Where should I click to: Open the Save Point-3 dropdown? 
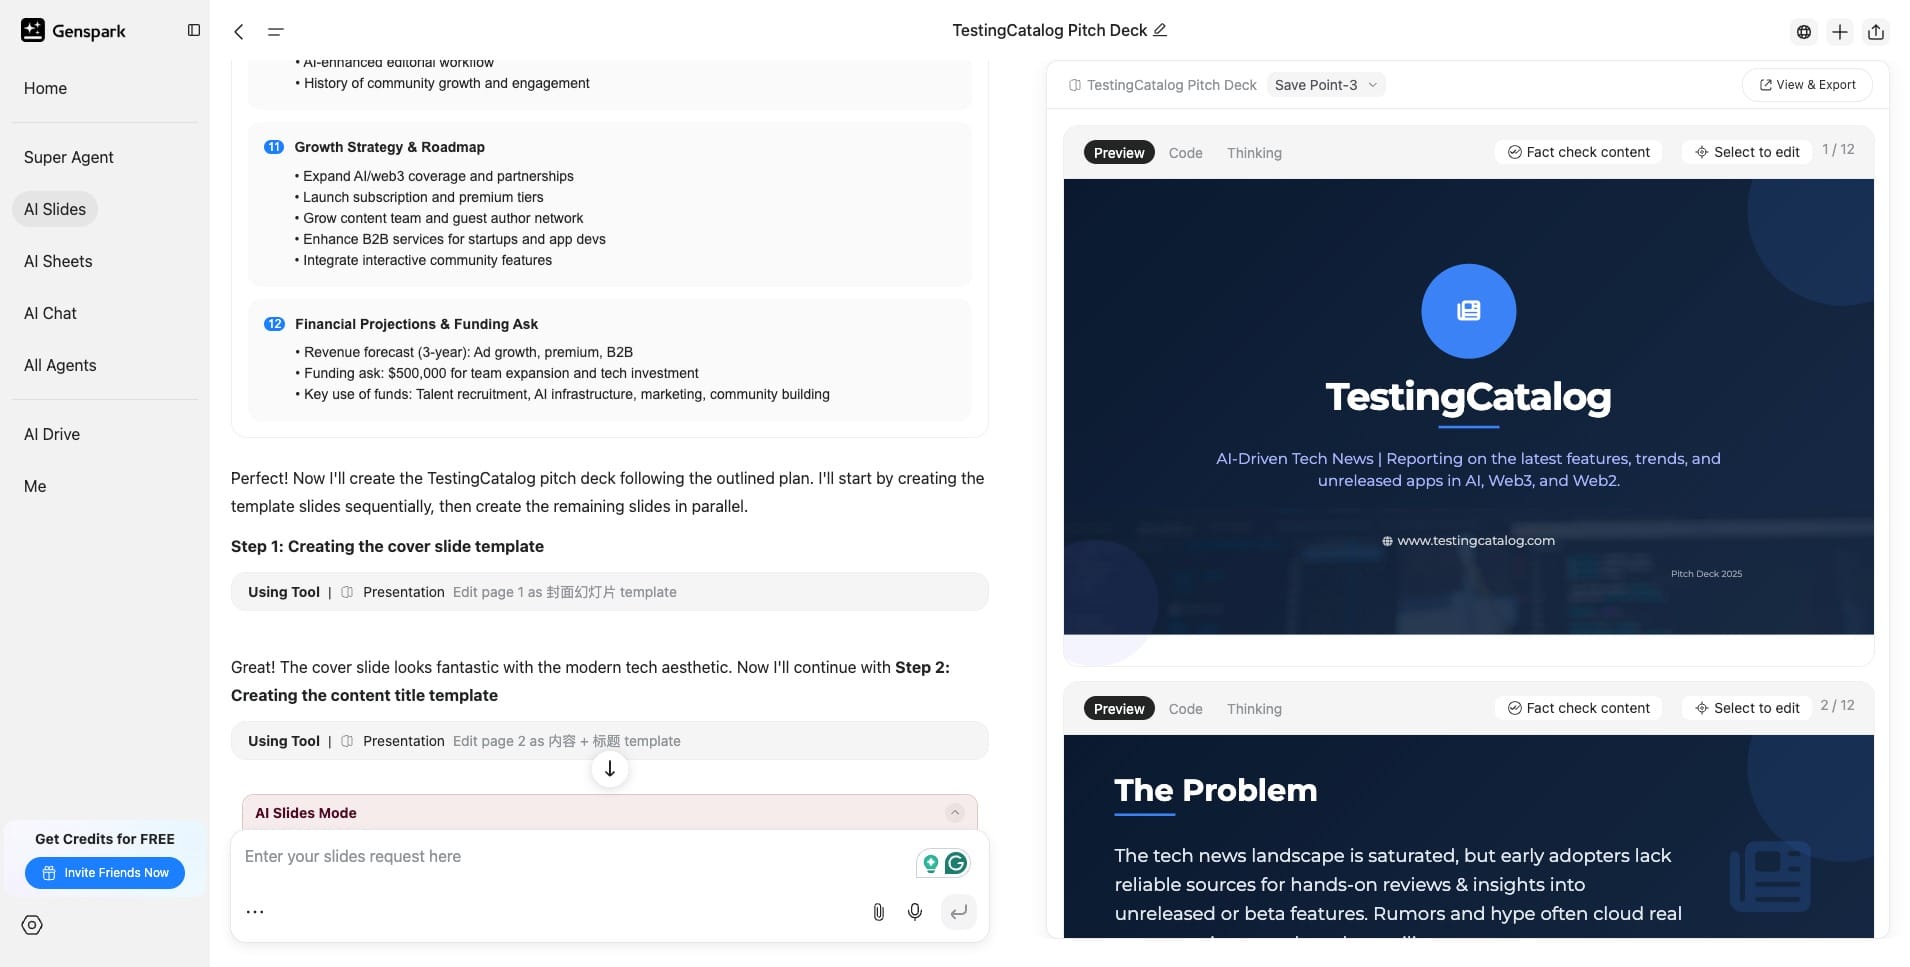point(1326,85)
